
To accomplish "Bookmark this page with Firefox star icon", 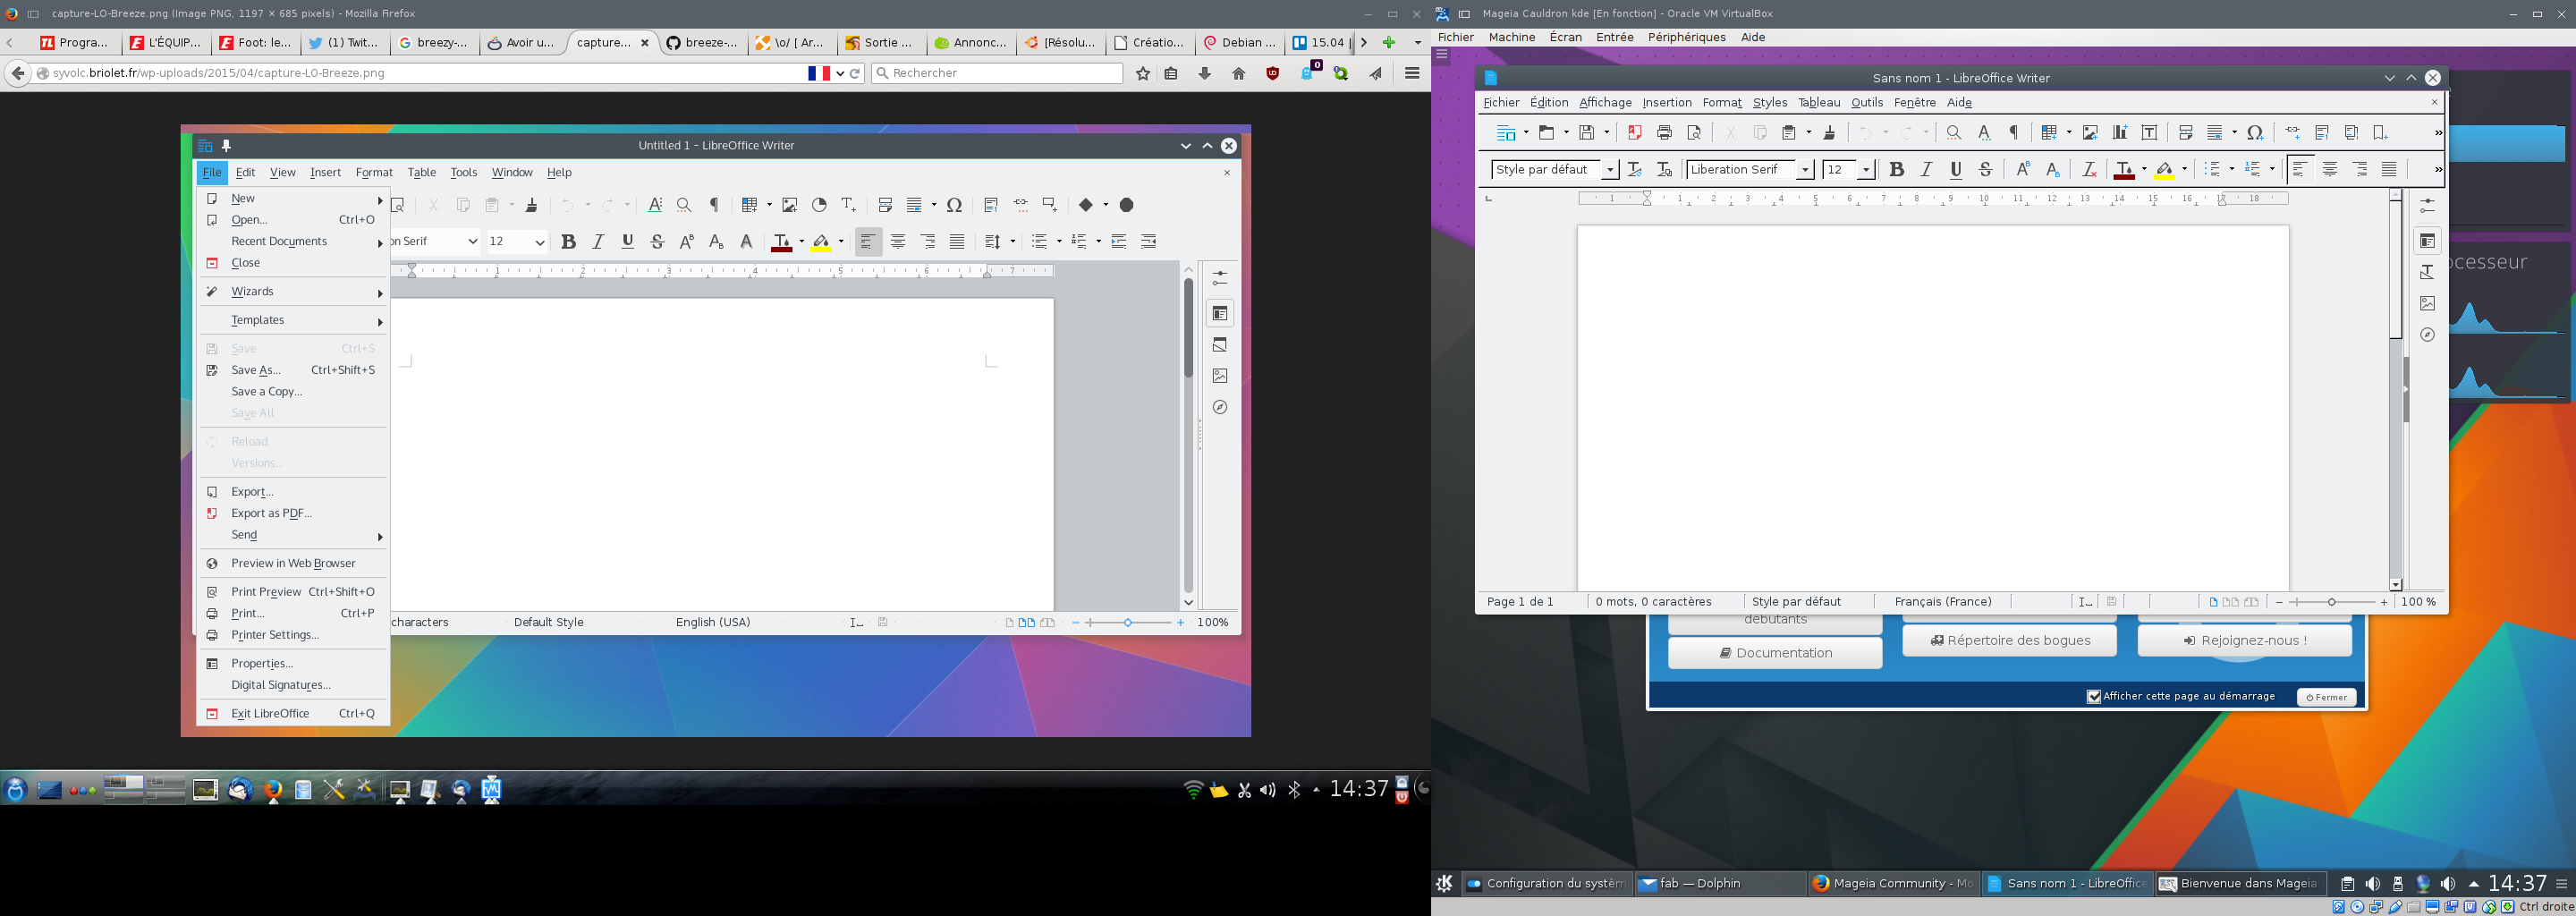I will click(x=1143, y=73).
